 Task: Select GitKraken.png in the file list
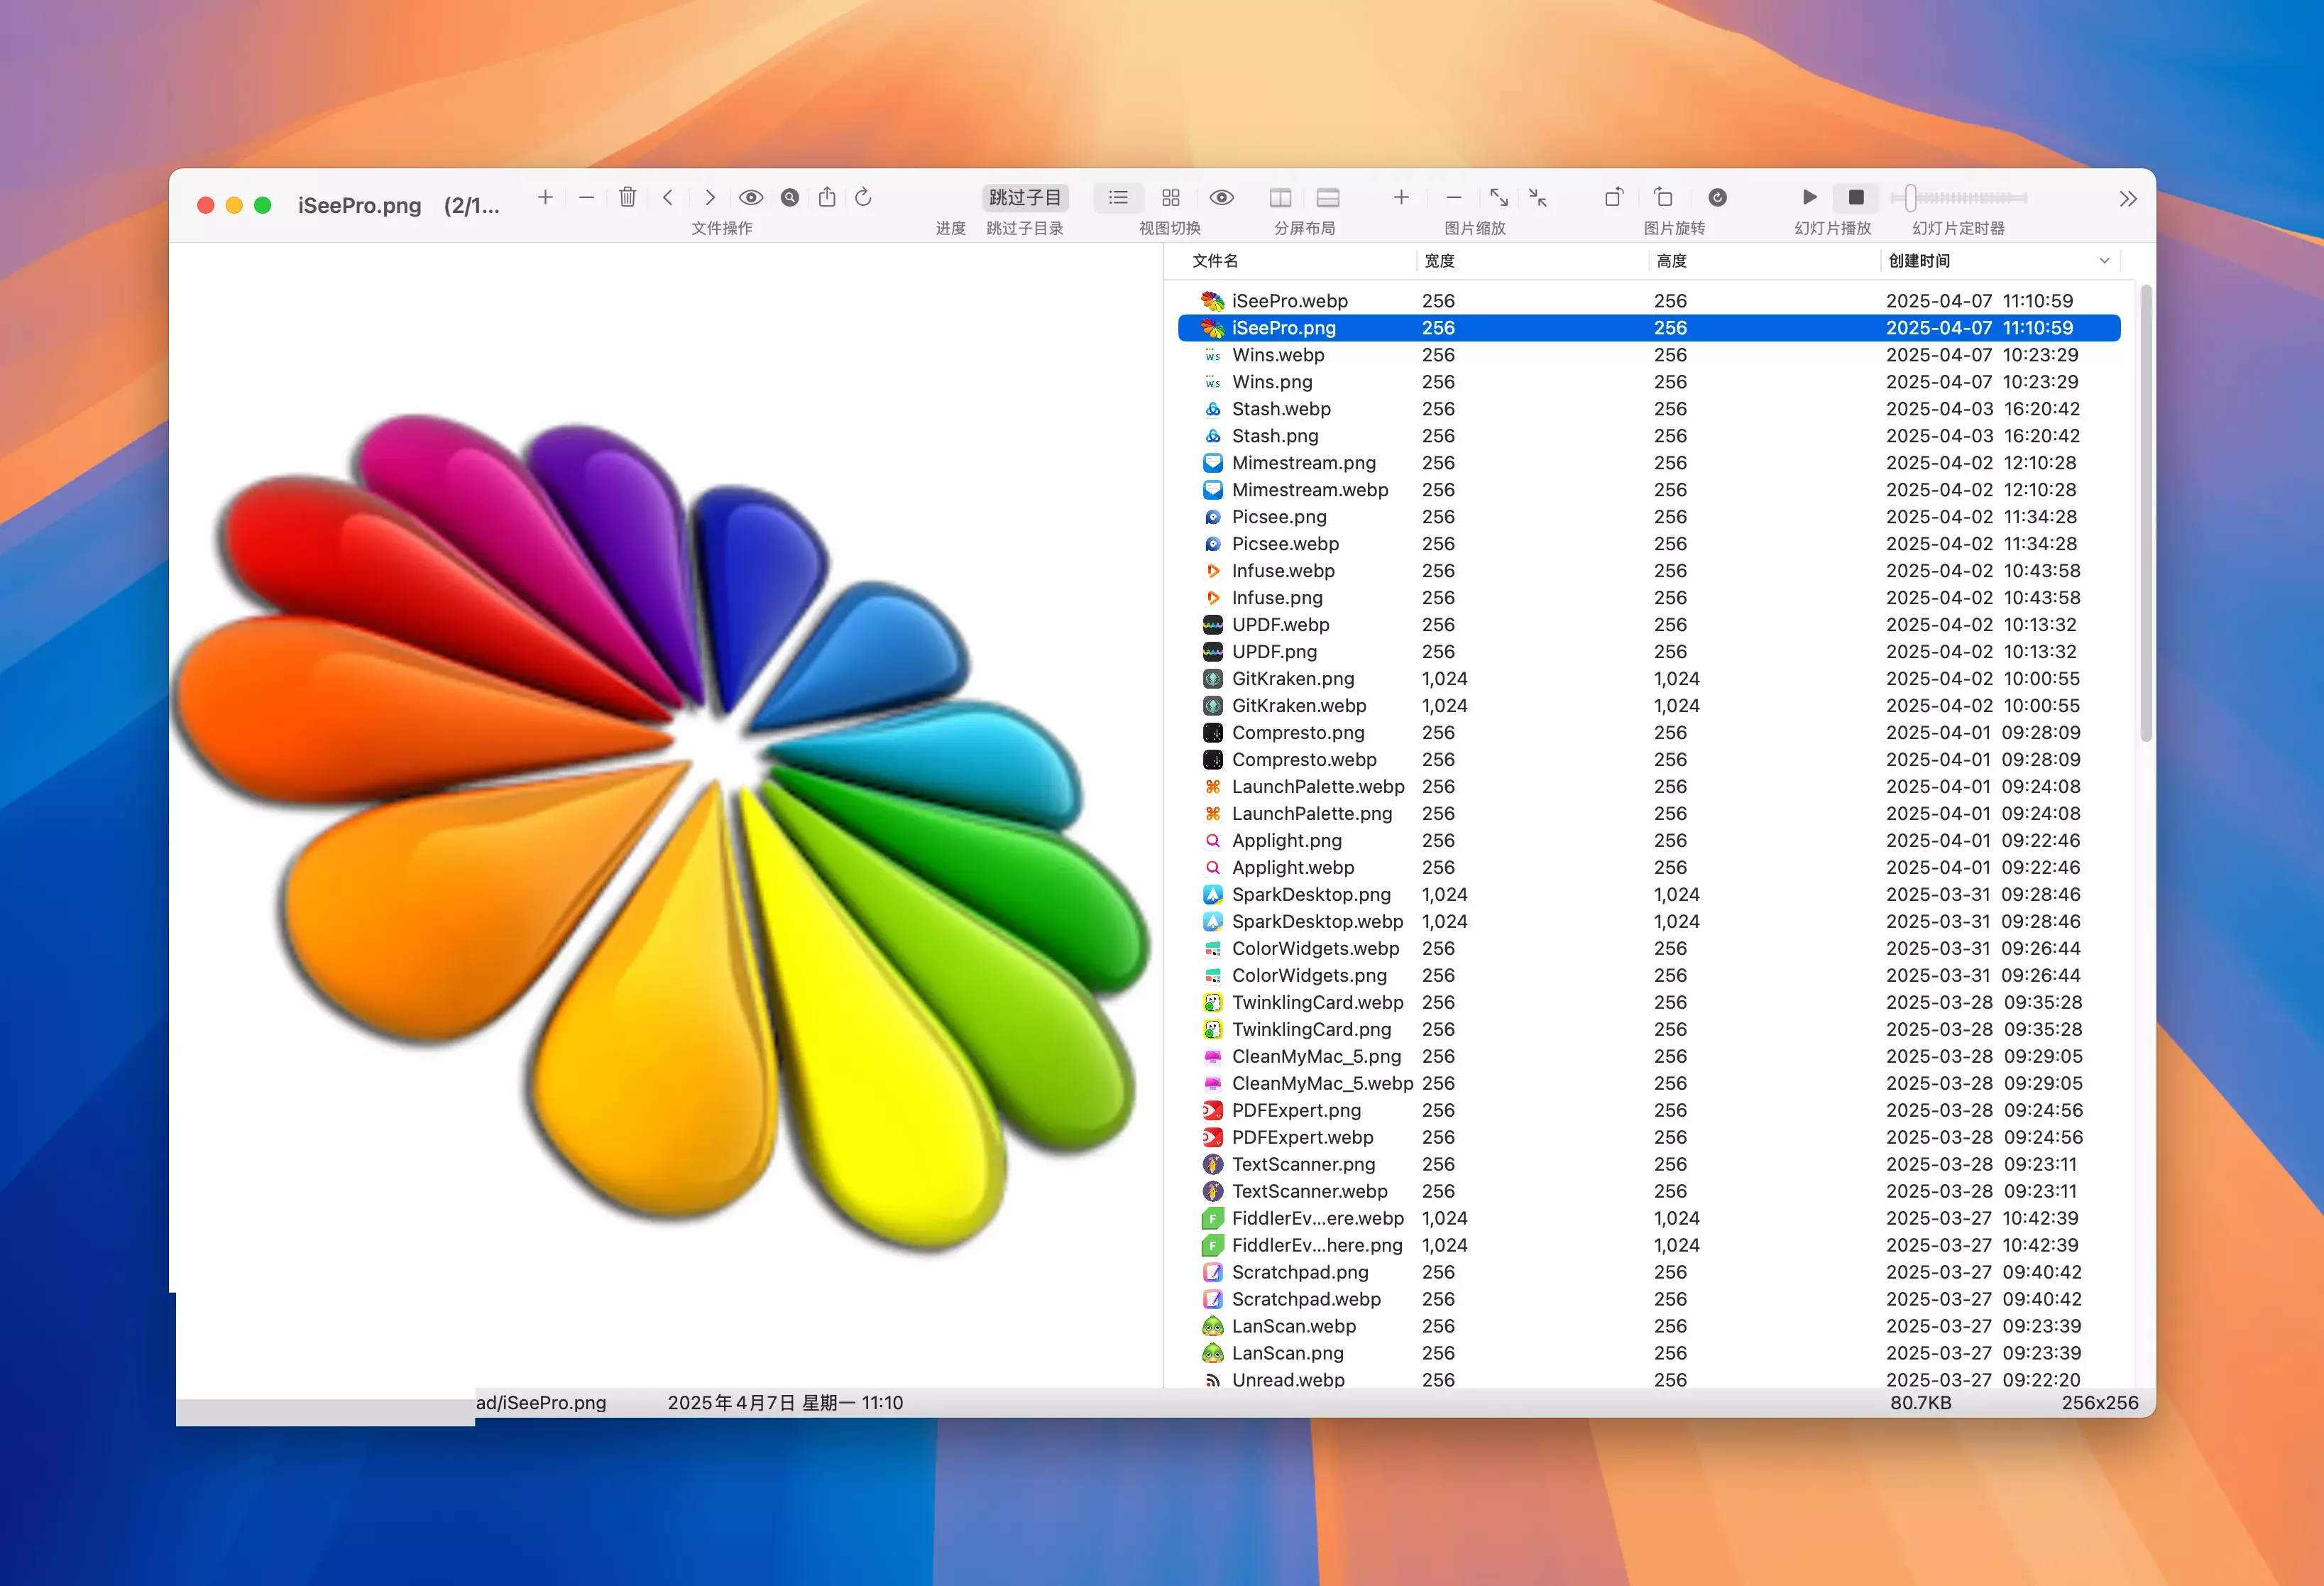pos(1292,678)
